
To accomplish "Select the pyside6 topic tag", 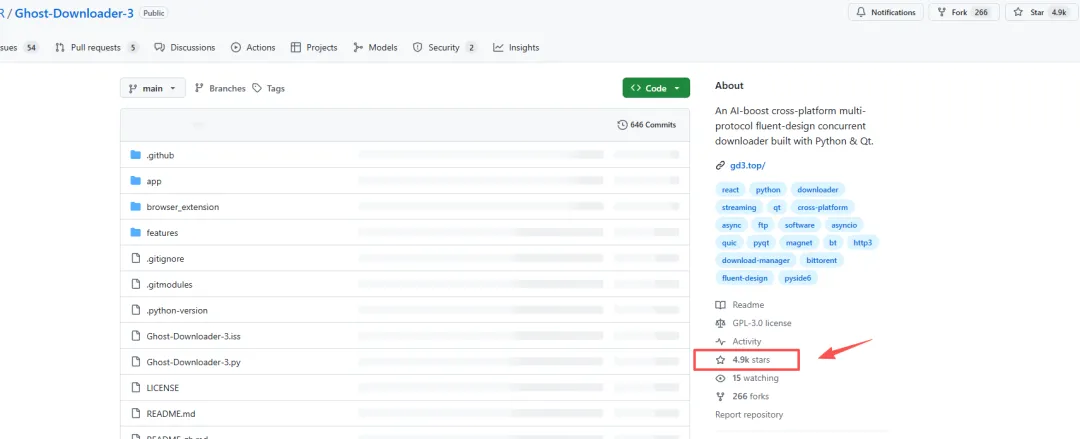I will point(798,278).
